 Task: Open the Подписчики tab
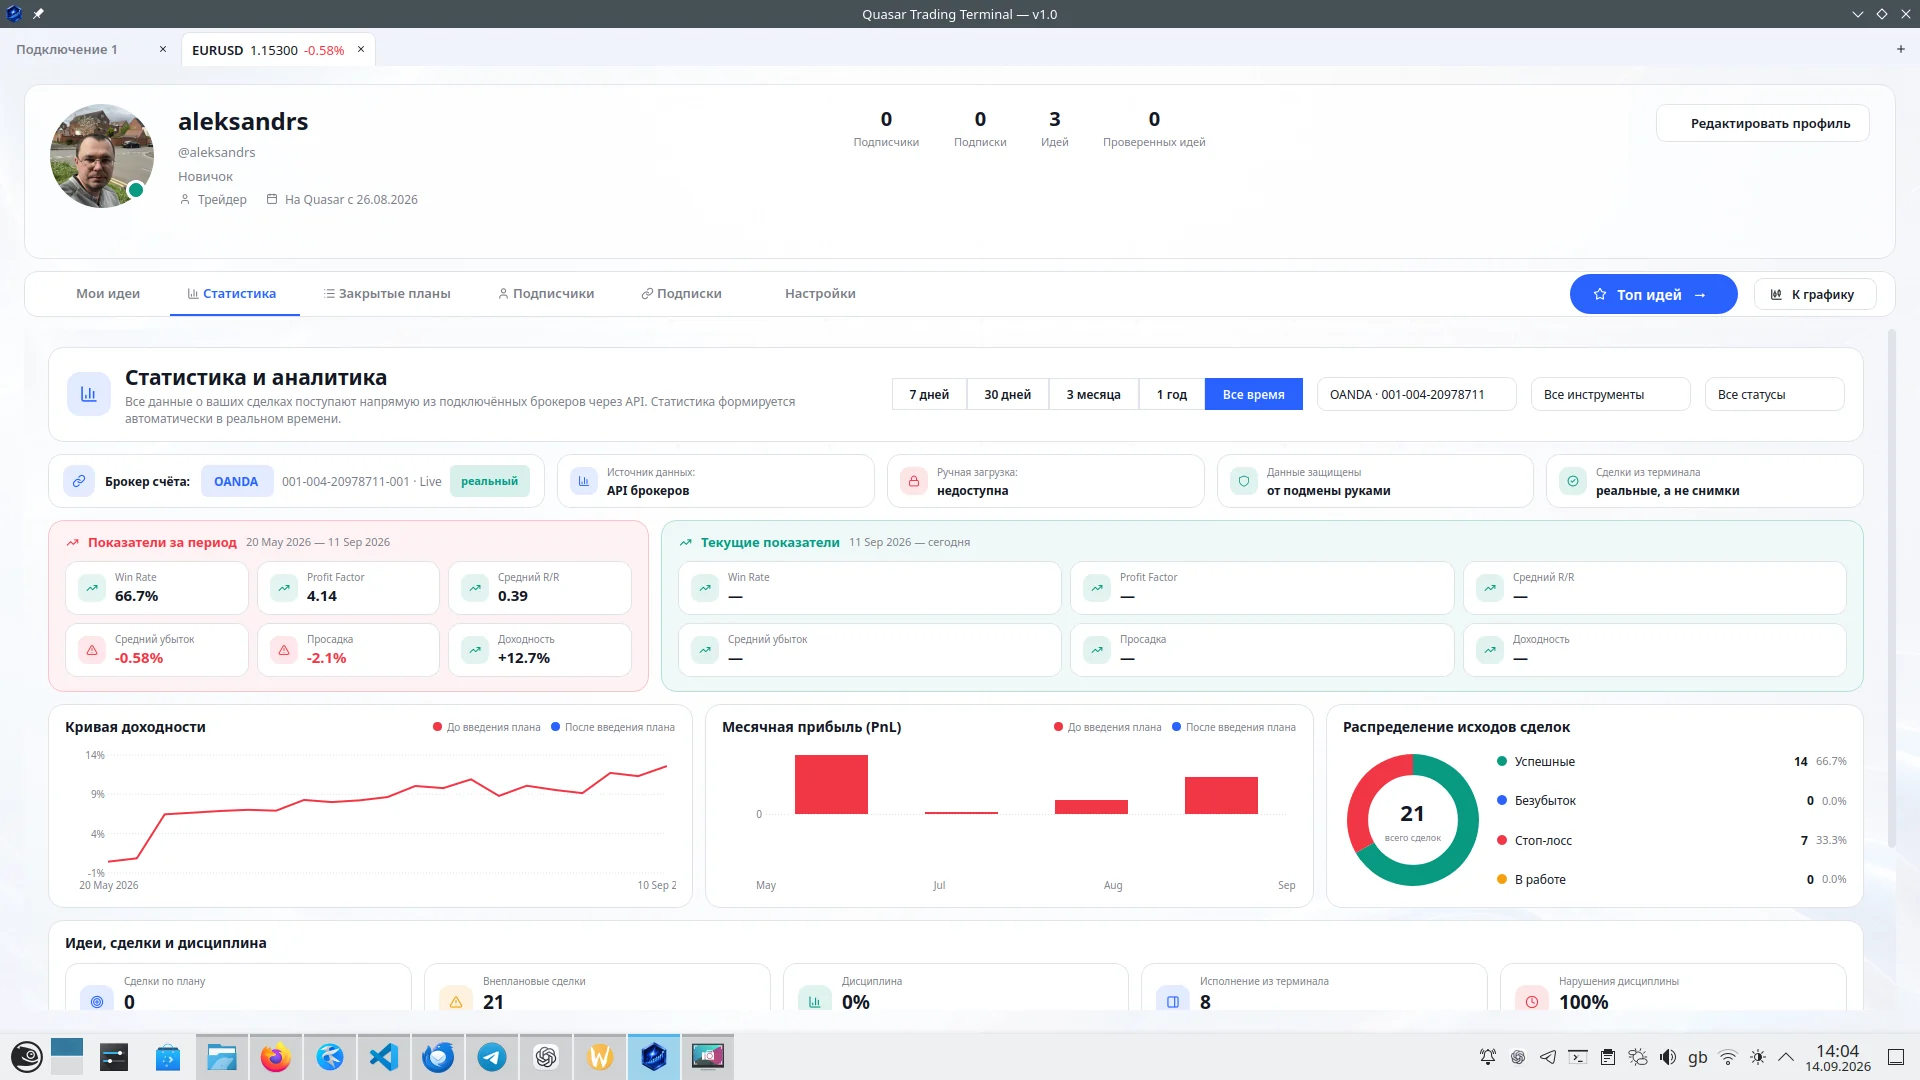(x=546, y=294)
